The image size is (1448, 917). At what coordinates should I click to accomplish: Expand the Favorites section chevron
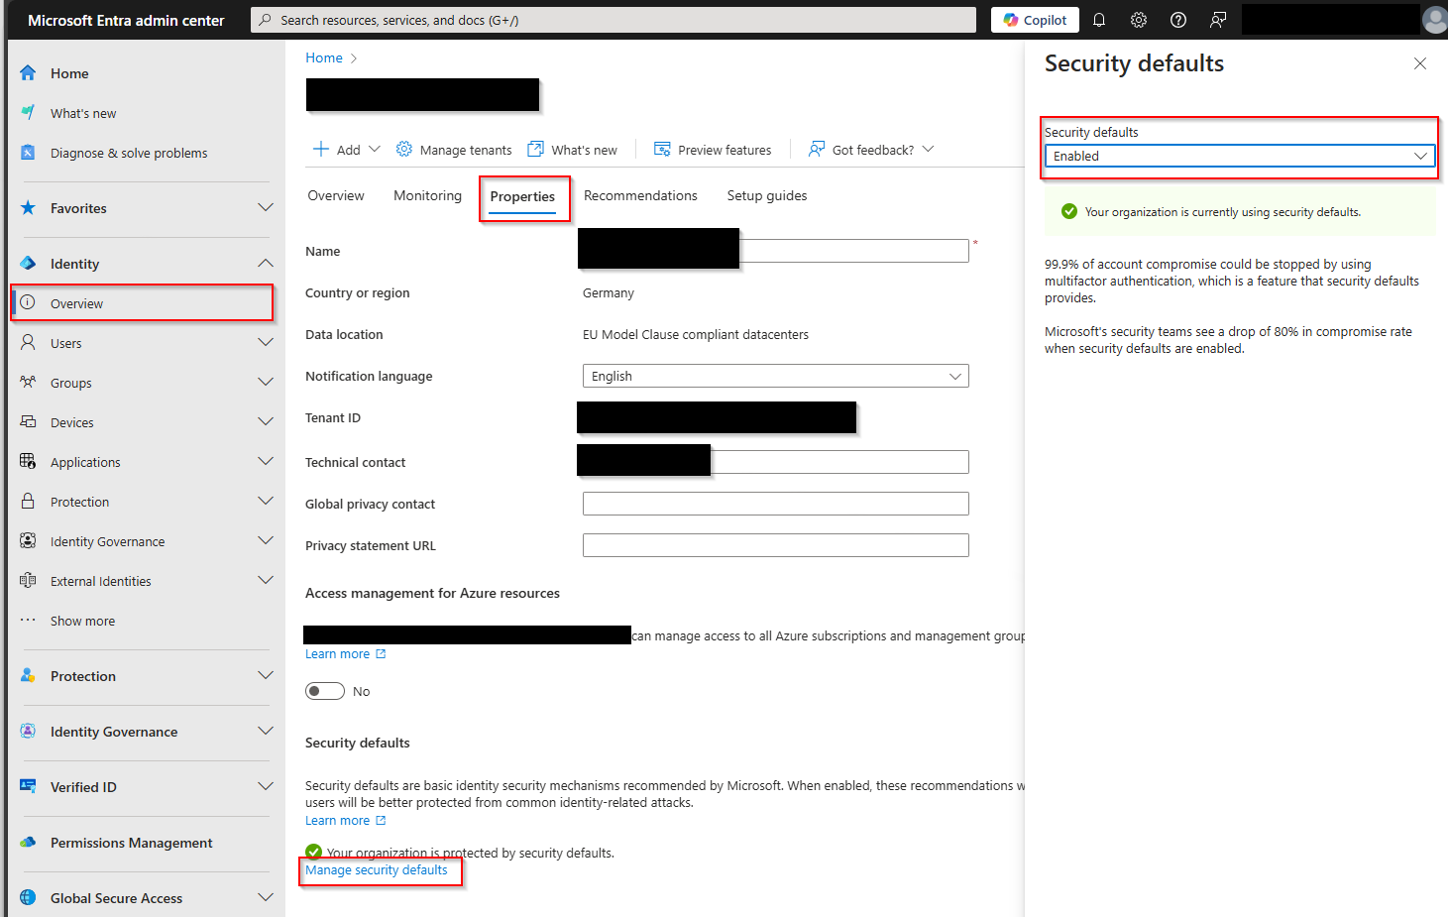tap(265, 208)
